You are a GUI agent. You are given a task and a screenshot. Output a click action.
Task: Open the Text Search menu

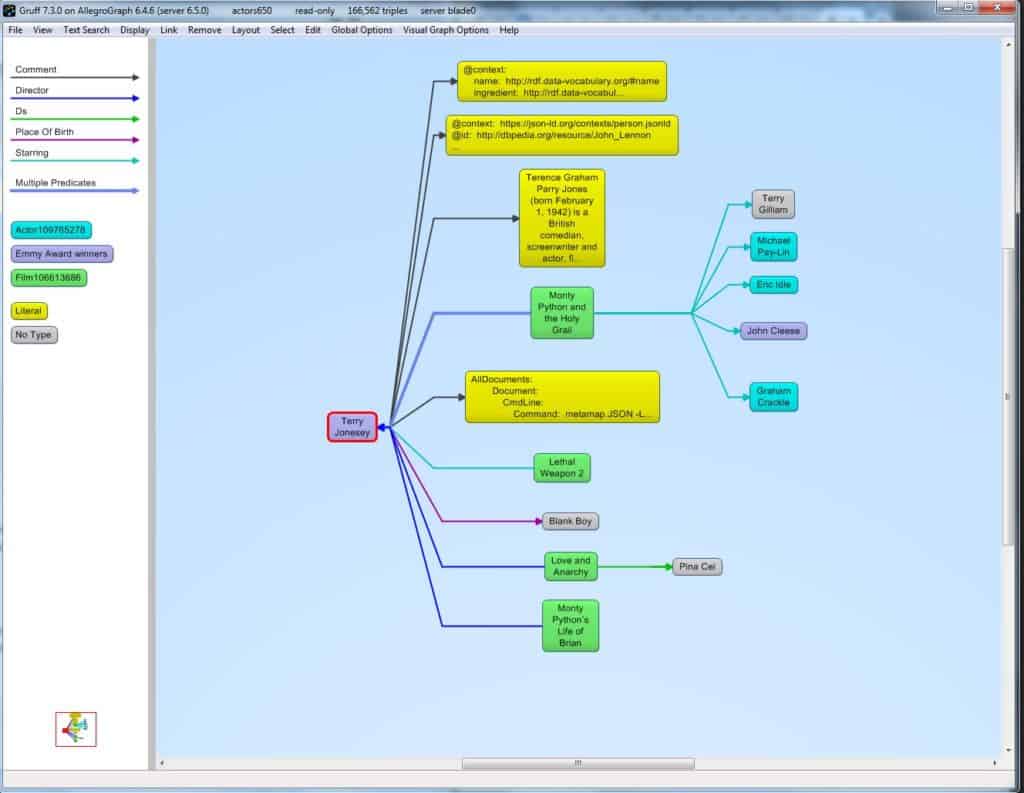point(86,30)
